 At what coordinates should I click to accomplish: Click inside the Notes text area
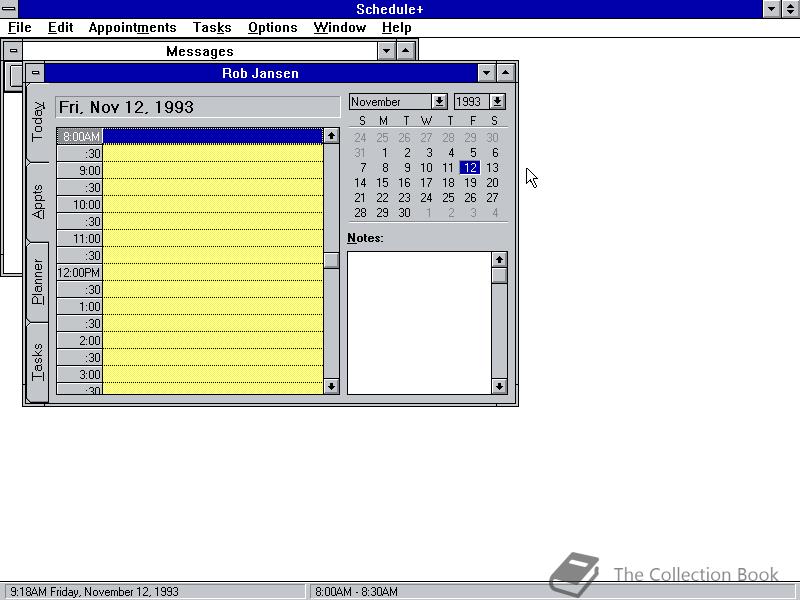click(419, 323)
